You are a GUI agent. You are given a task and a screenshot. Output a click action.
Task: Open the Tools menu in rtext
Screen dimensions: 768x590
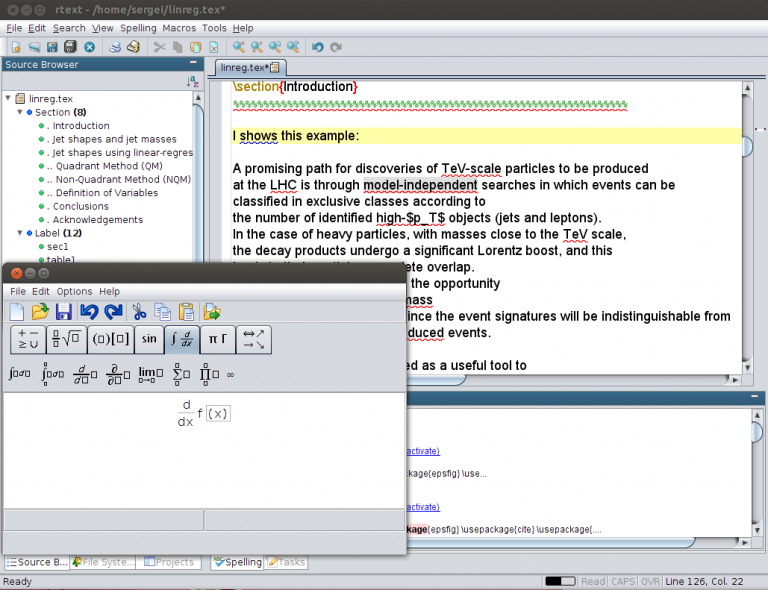click(214, 28)
